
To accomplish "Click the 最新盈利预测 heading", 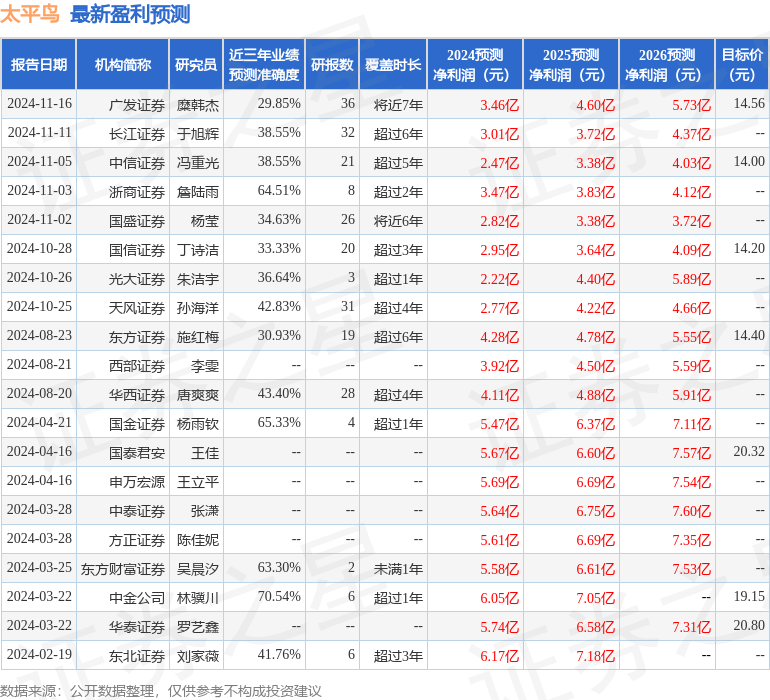I will point(130,14).
